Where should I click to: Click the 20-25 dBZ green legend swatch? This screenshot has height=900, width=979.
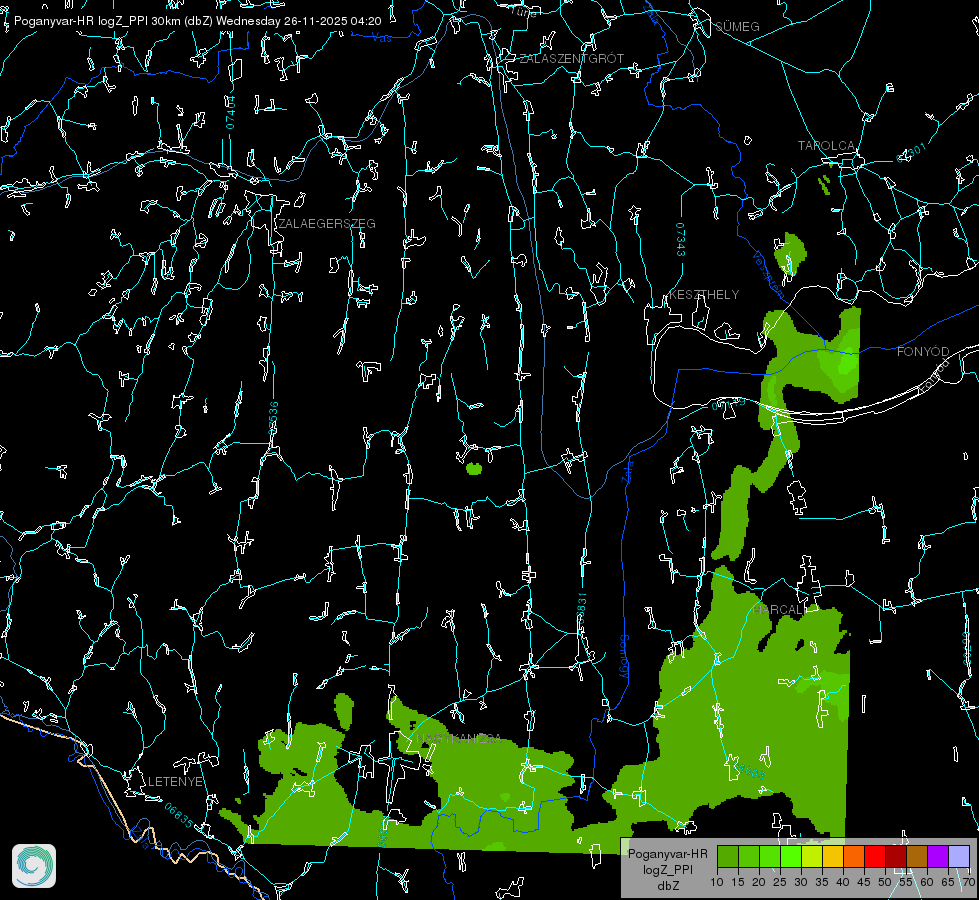pyautogui.click(x=770, y=857)
